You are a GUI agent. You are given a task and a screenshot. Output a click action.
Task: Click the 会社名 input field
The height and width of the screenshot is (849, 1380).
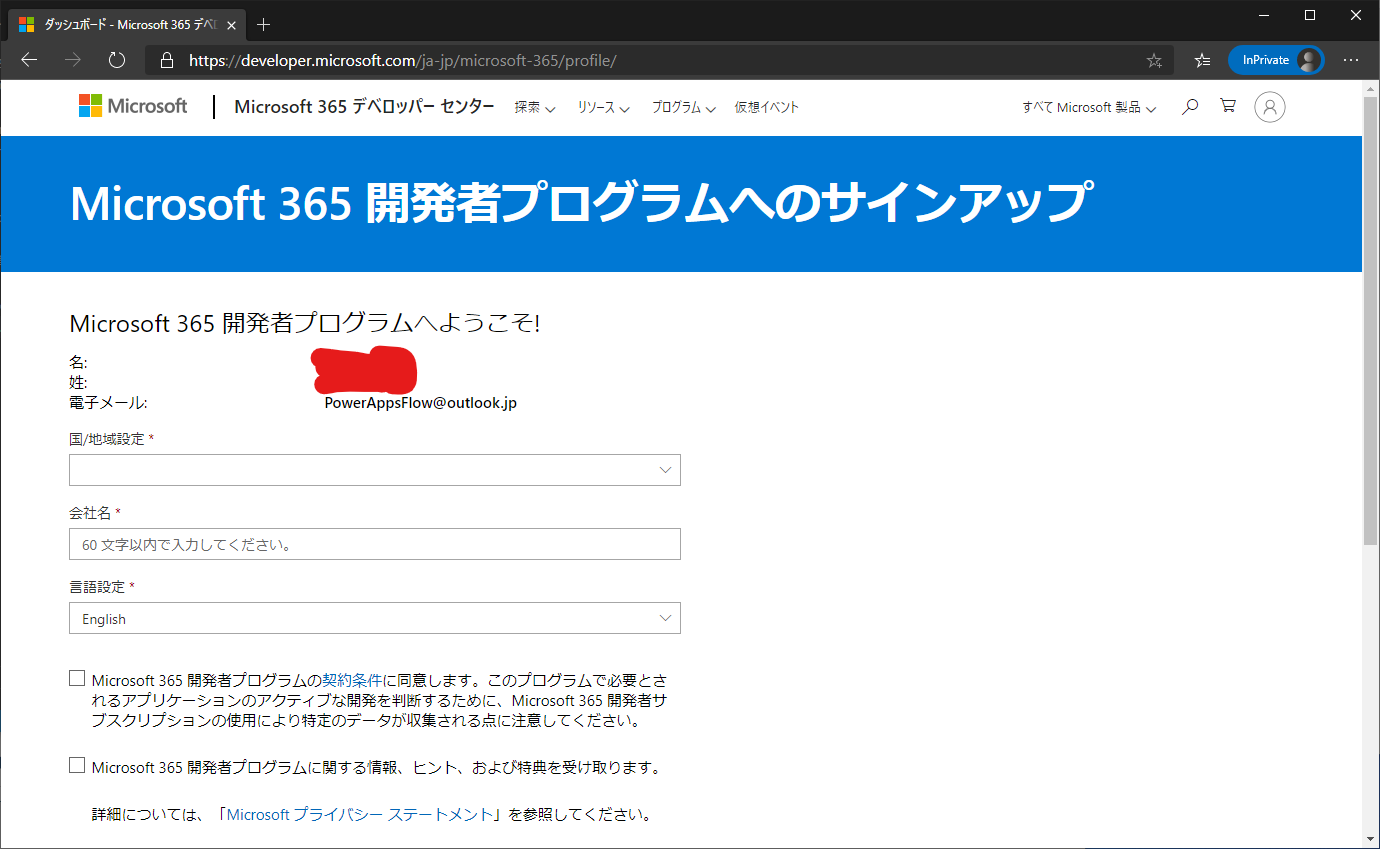375,544
